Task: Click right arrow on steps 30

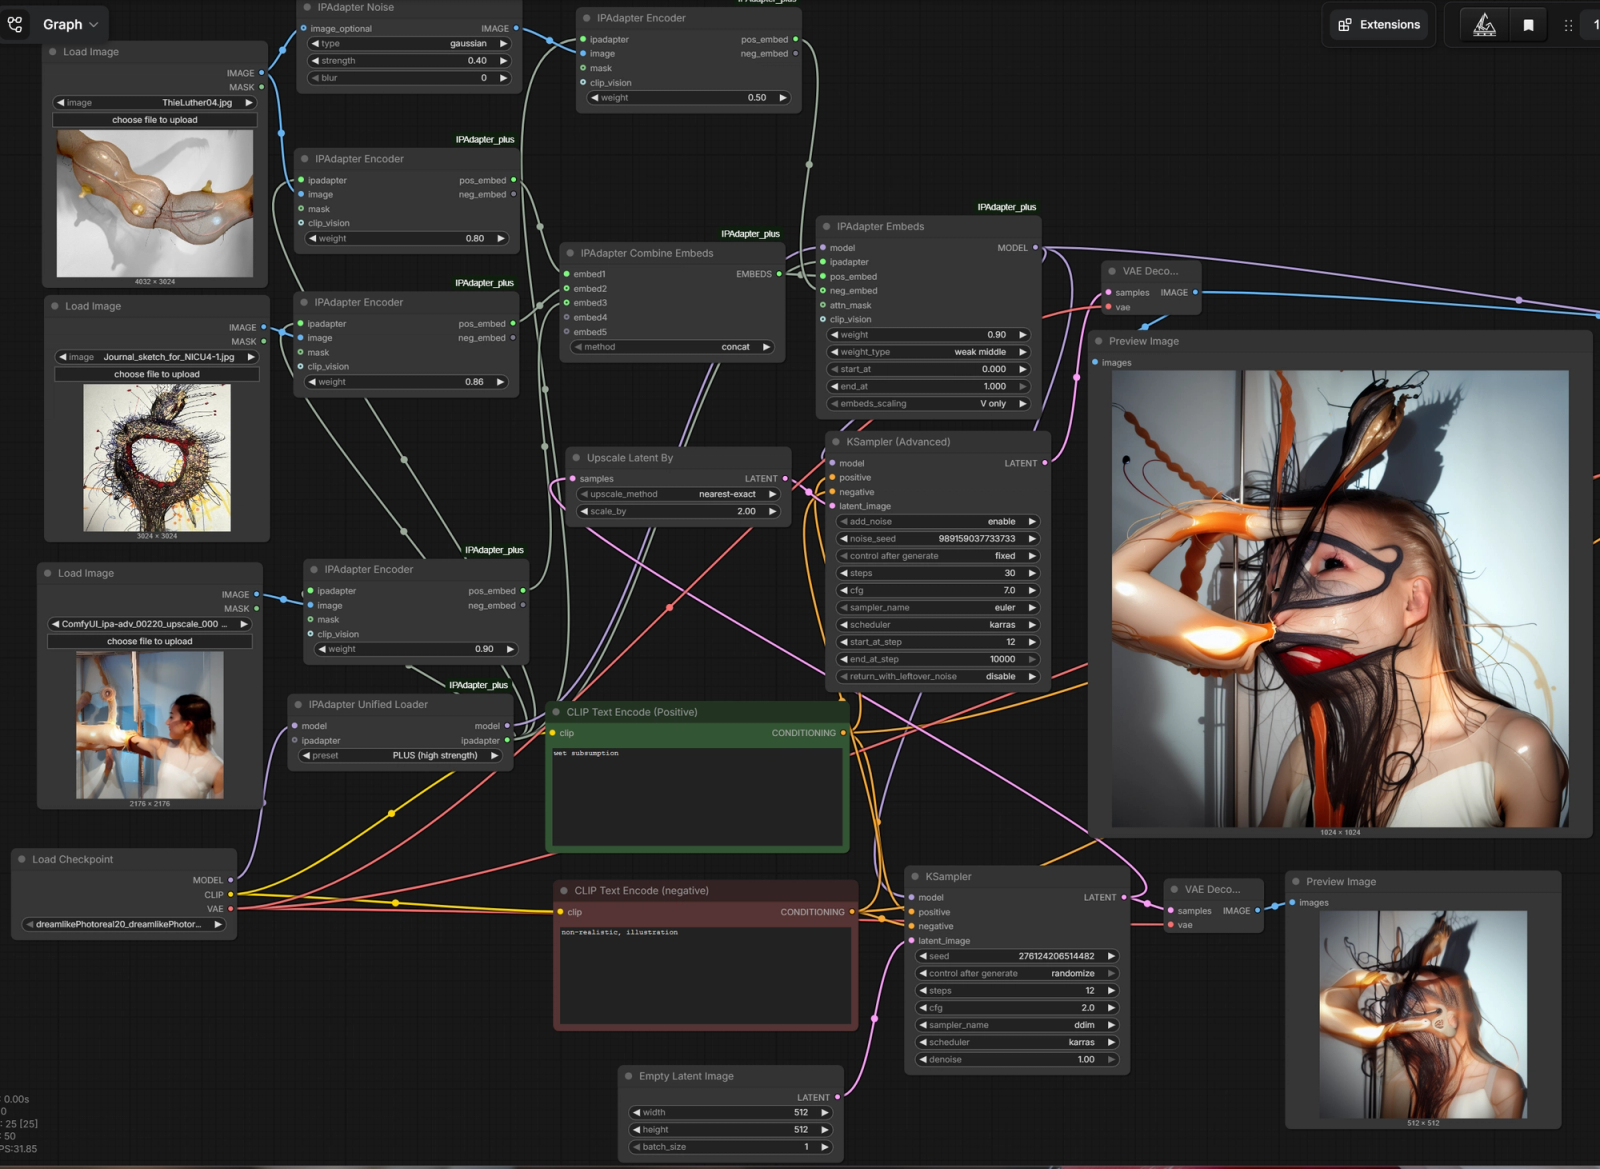Action: pyautogui.click(x=1032, y=573)
